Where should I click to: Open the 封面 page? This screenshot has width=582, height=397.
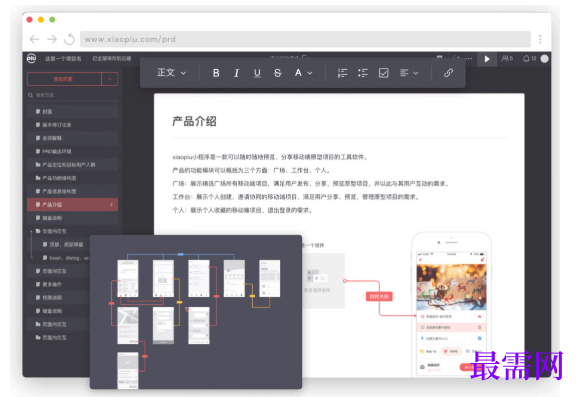click(x=72, y=111)
